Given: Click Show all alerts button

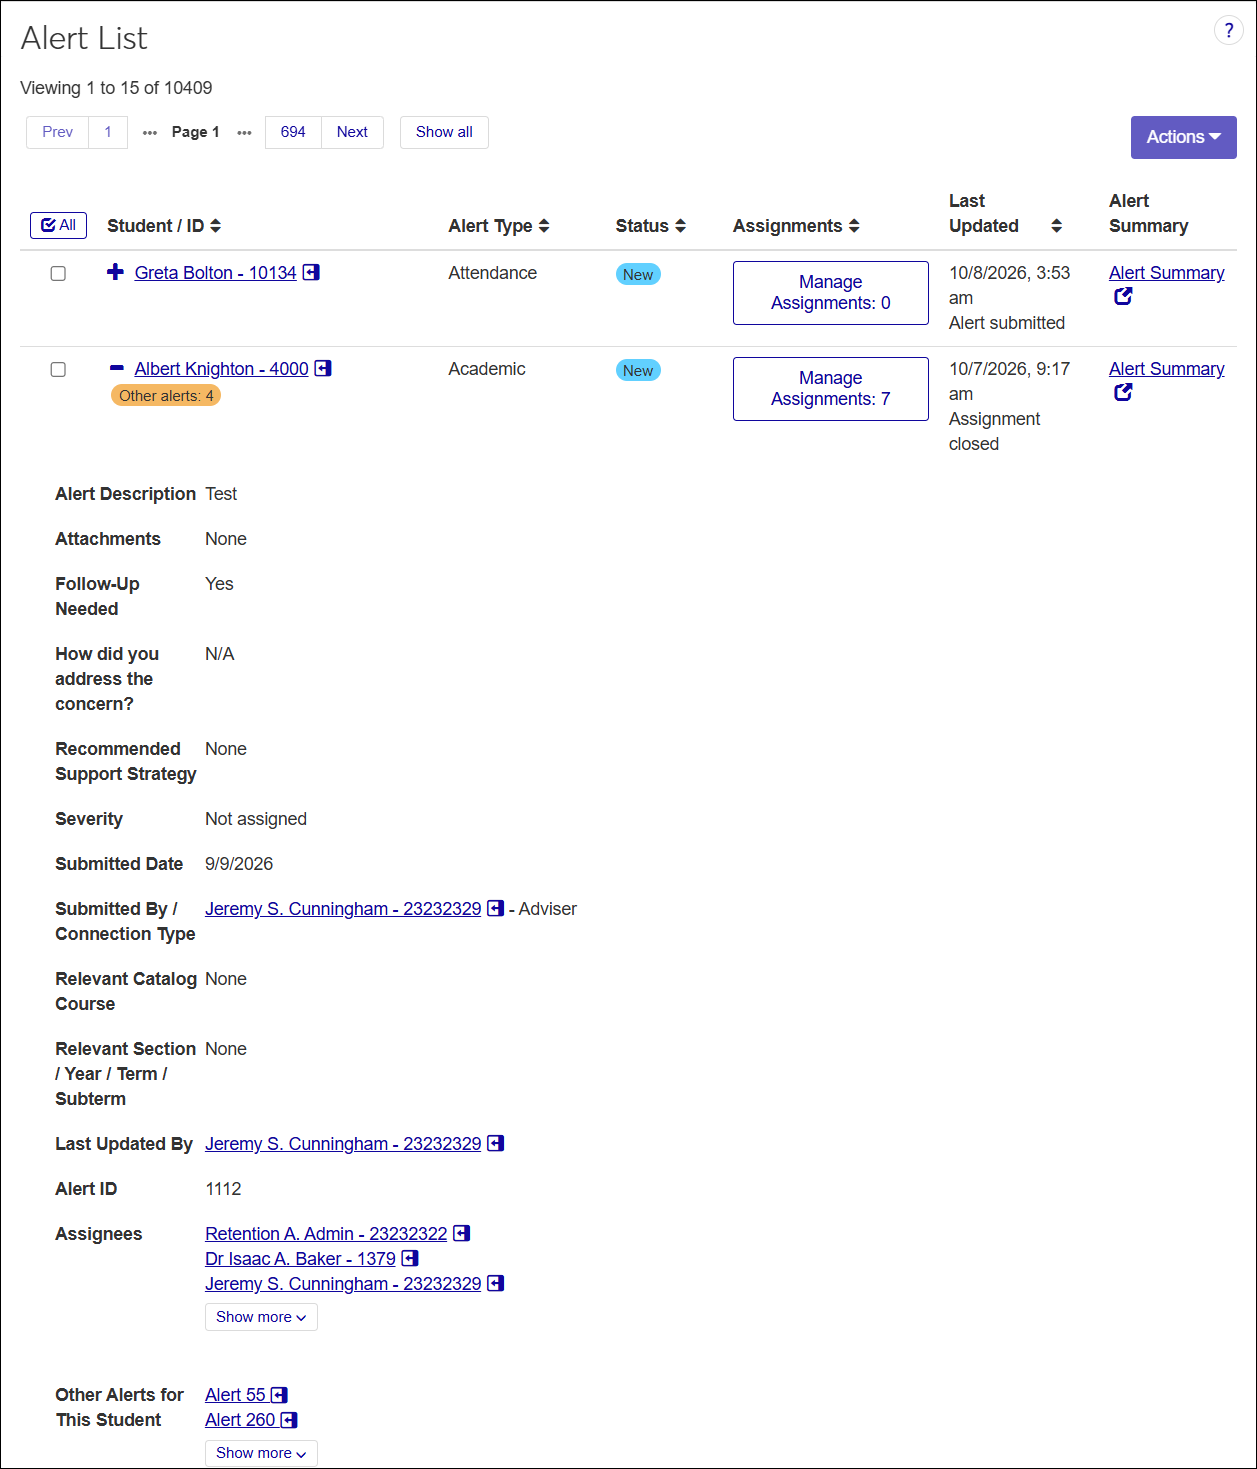Looking at the screenshot, I should [x=444, y=132].
